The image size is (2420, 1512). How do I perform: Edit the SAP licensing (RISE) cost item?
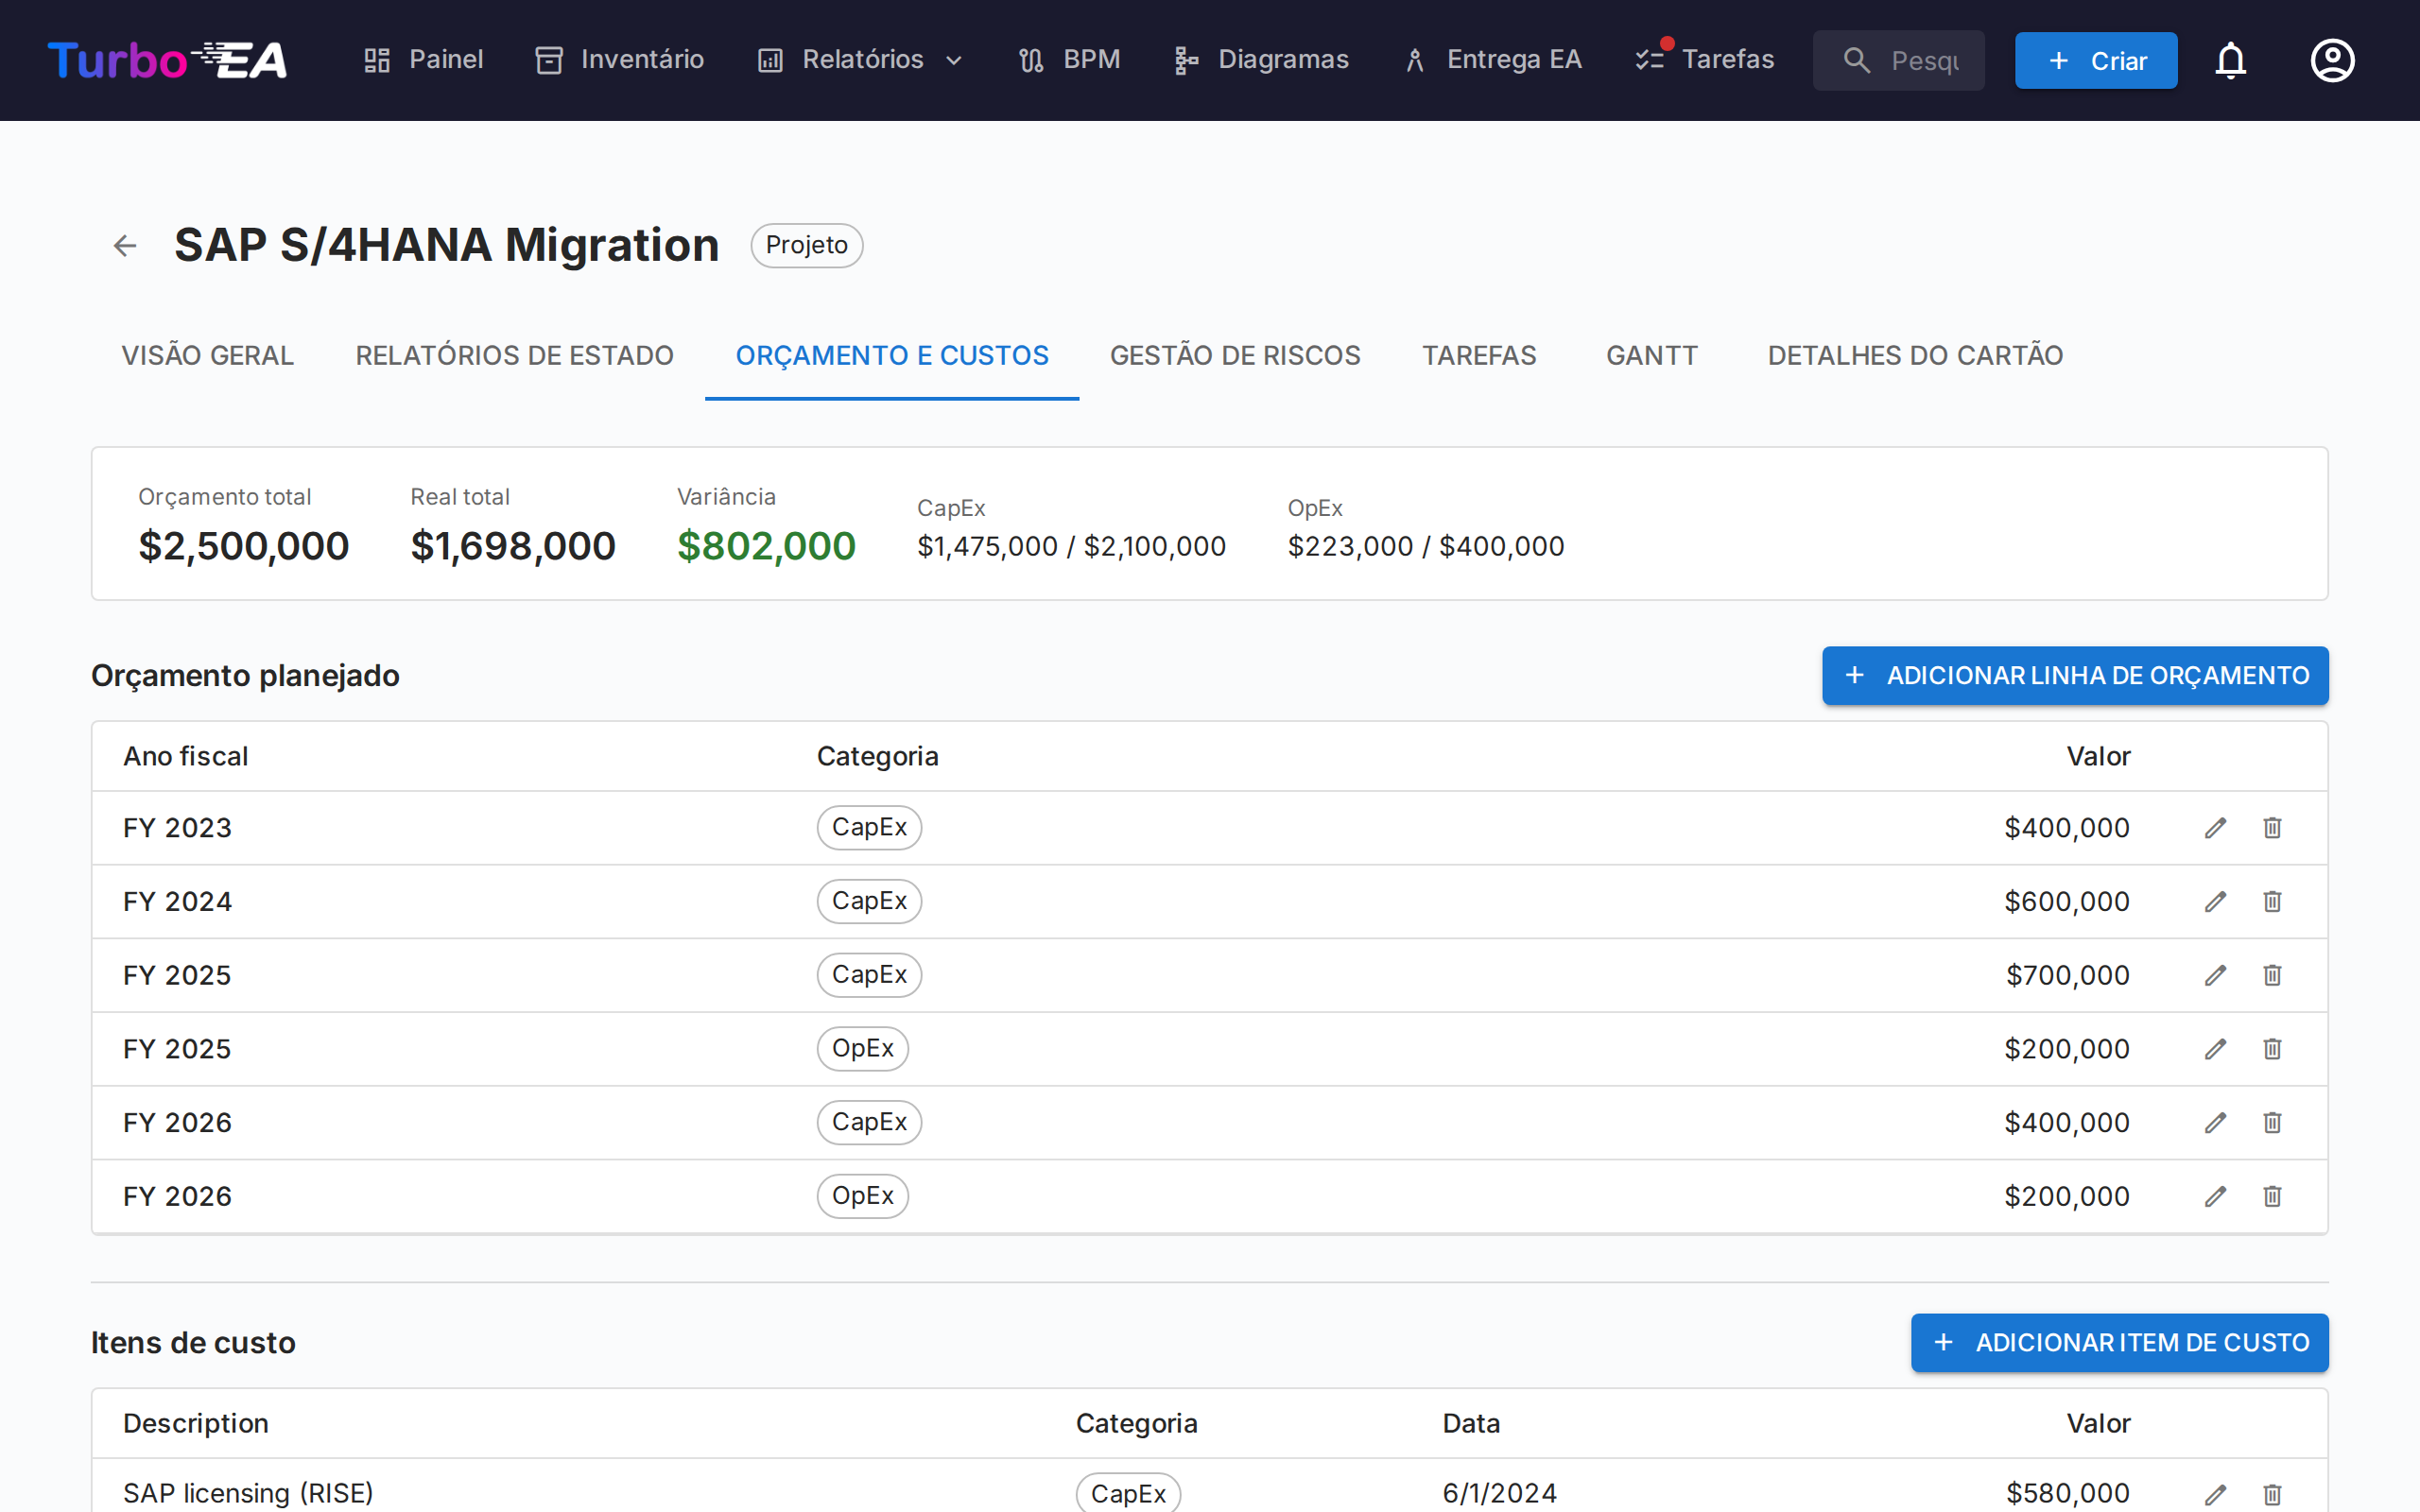pos(2215,1493)
